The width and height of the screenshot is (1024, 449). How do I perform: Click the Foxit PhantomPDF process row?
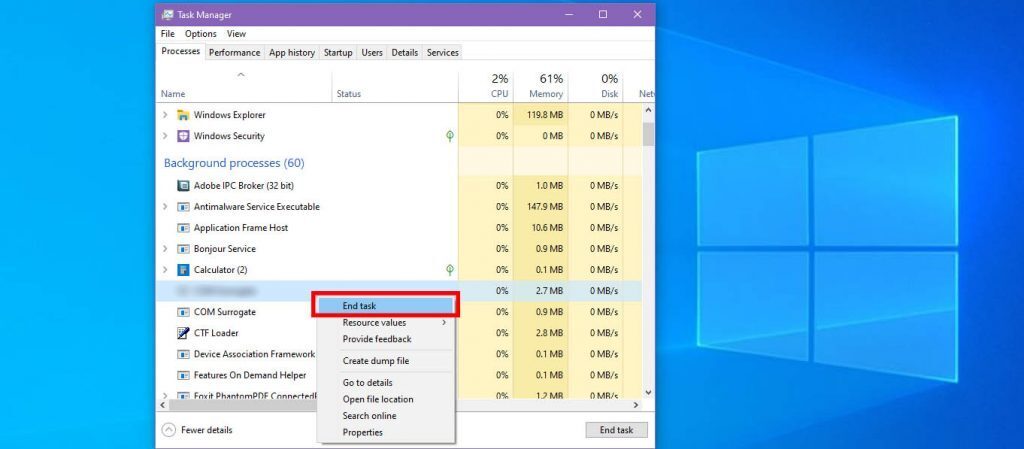pos(400,395)
